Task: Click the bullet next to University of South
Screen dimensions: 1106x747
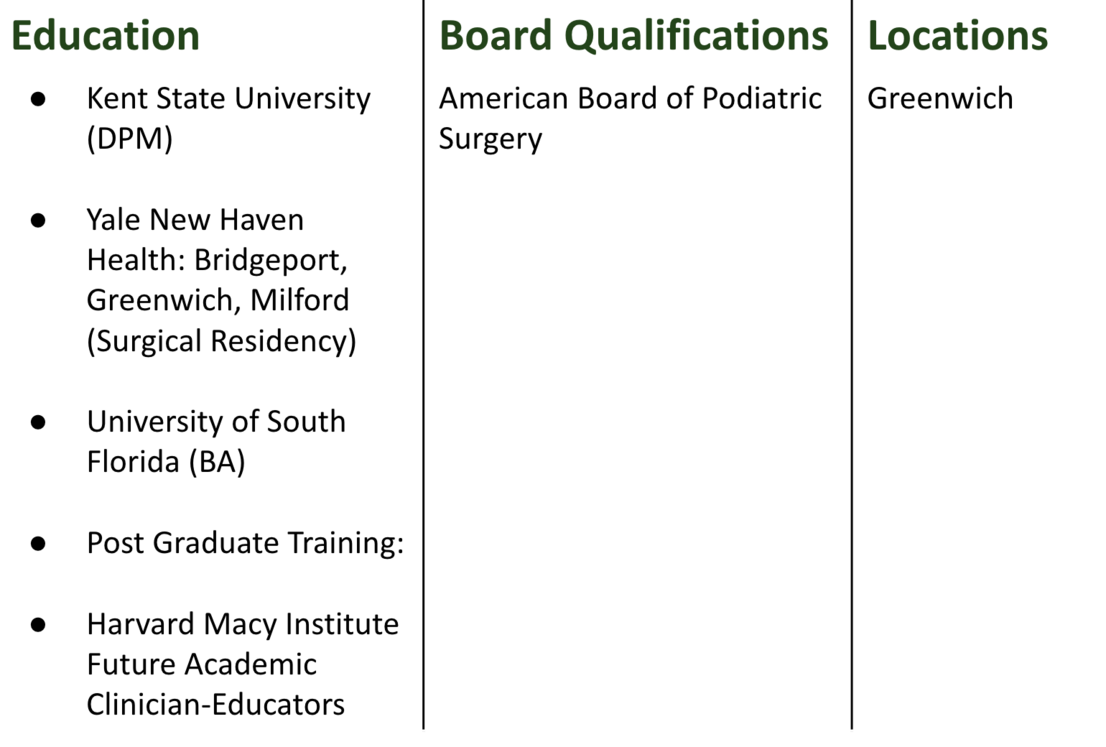Action: pos(39,422)
